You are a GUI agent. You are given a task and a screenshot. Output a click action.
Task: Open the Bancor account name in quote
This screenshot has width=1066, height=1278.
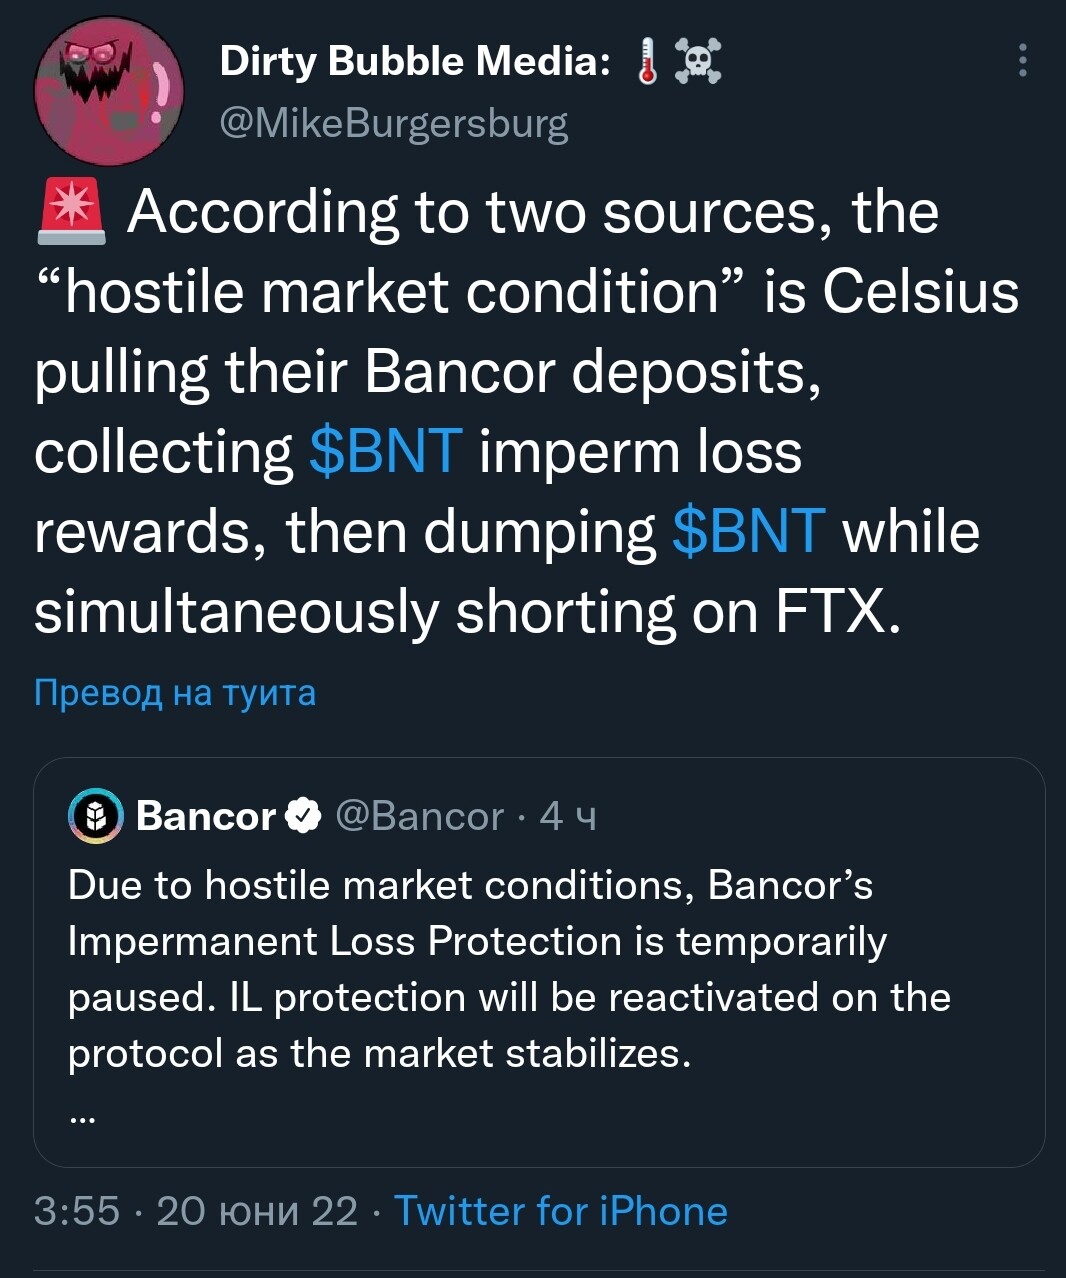206,816
